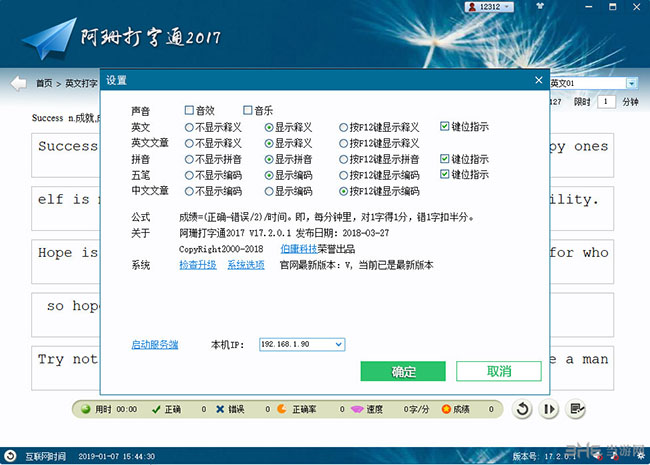
Task: Click the 'Hope is' typing line box
Action: [x=65, y=261]
